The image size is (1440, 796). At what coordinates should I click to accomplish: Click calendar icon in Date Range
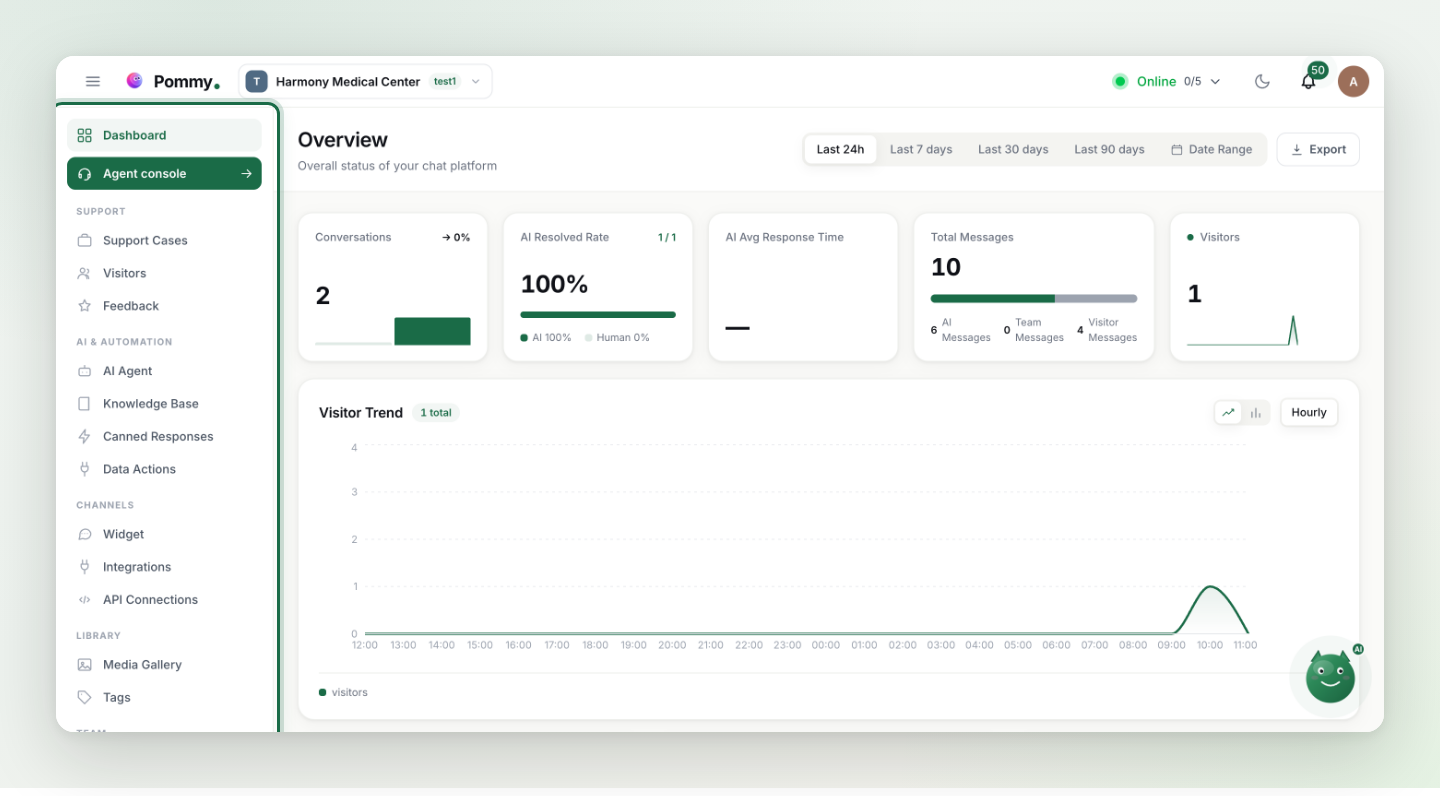pyautogui.click(x=1177, y=150)
